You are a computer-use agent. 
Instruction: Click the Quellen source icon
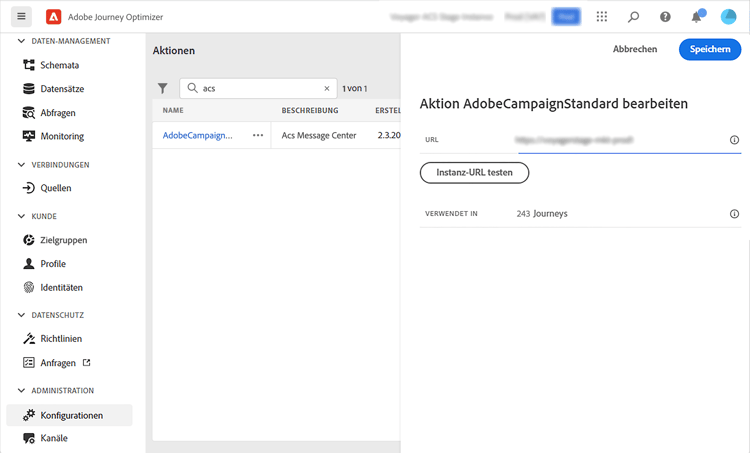pyautogui.click(x=29, y=188)
